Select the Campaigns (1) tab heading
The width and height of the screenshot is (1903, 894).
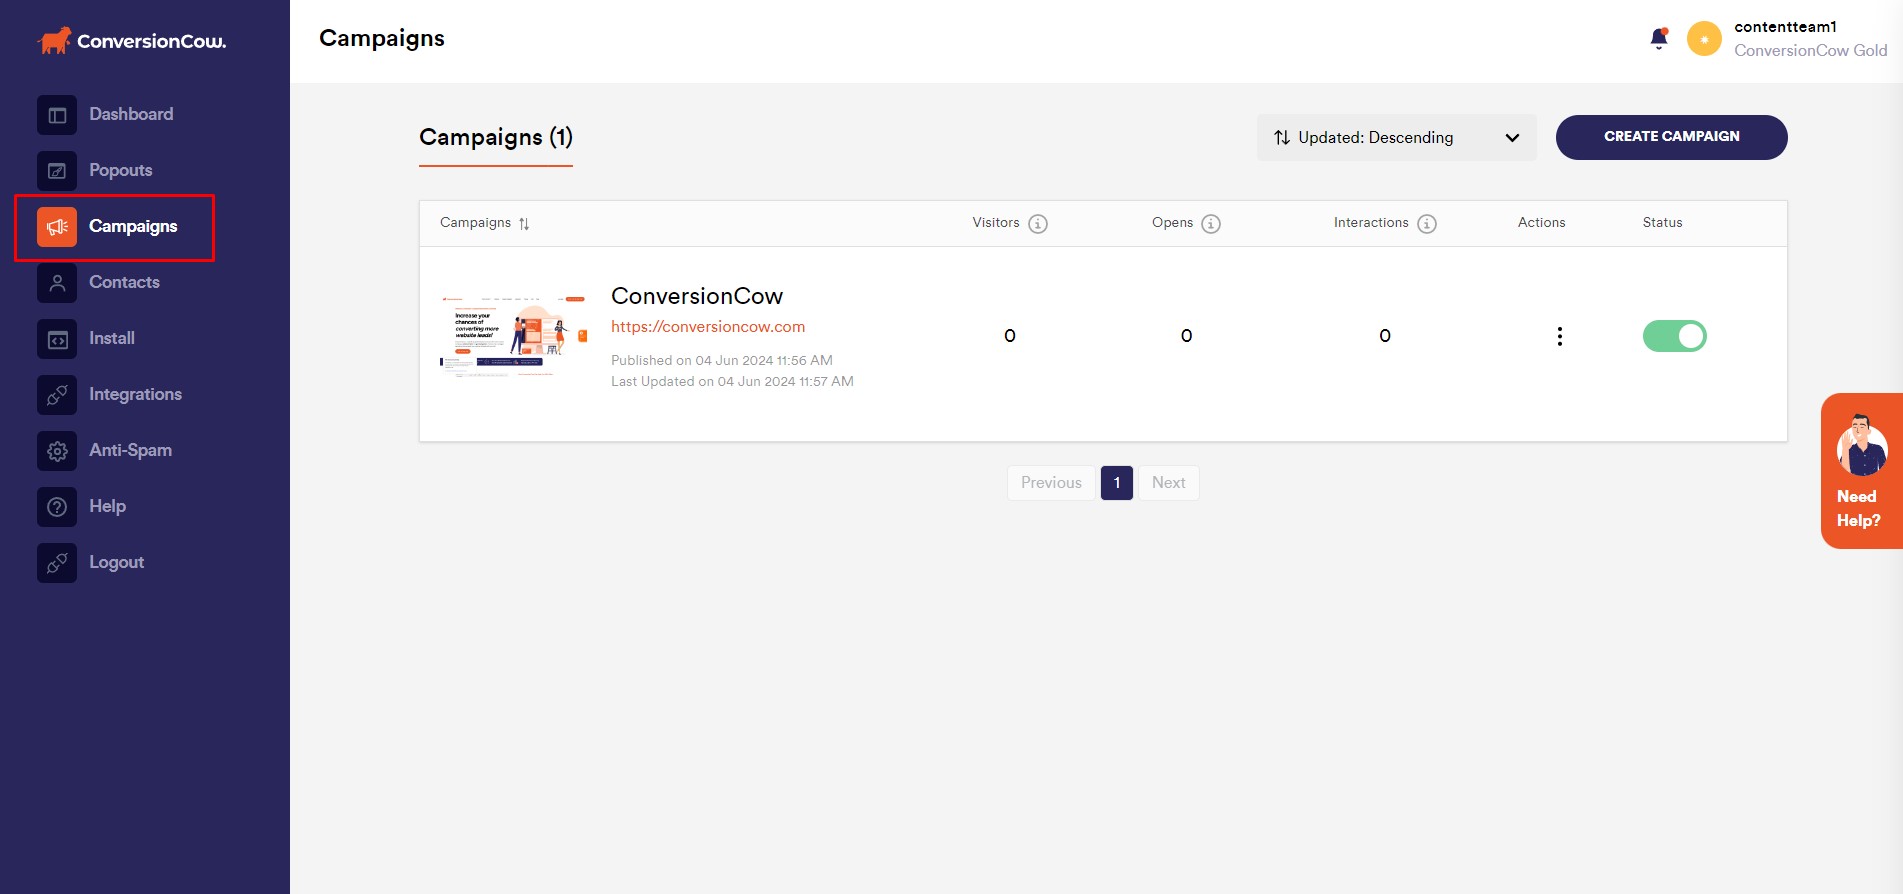[x=496, y=138]
